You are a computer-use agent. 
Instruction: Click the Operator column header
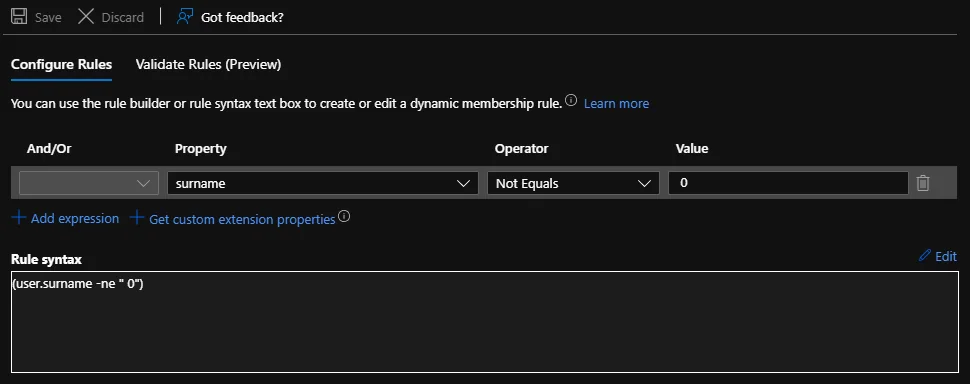point(521,148)
